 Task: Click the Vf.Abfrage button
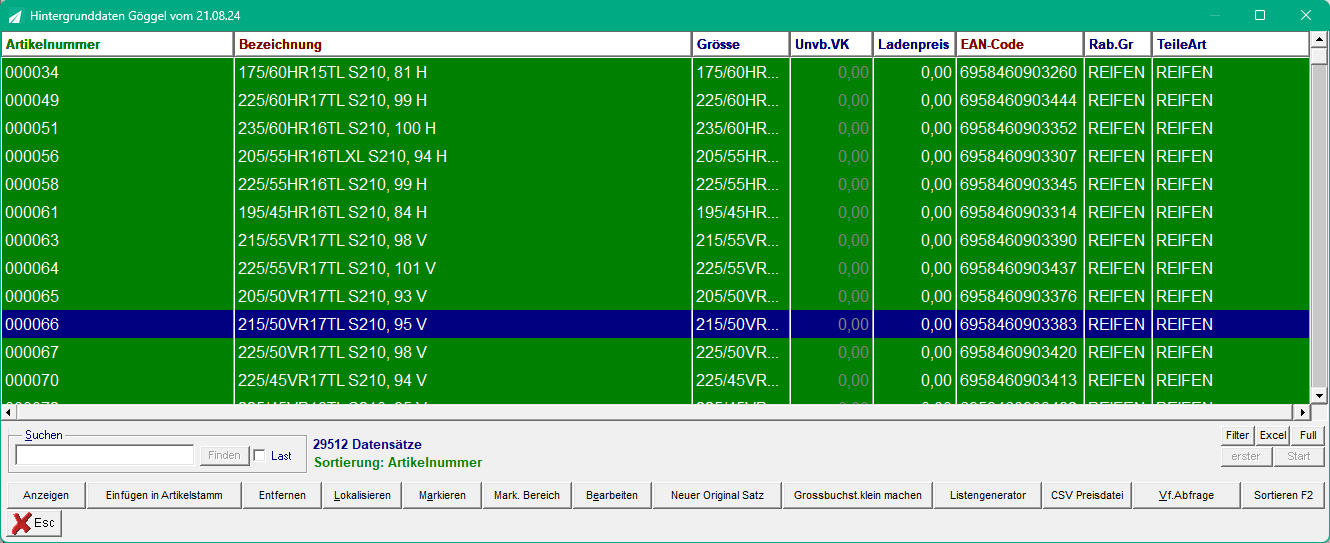click(1186, 495)
